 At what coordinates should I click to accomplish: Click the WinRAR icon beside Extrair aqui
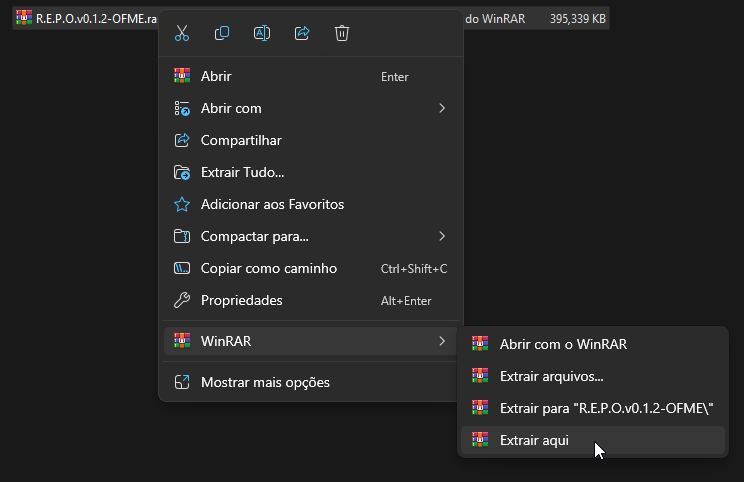click(480, 440)
